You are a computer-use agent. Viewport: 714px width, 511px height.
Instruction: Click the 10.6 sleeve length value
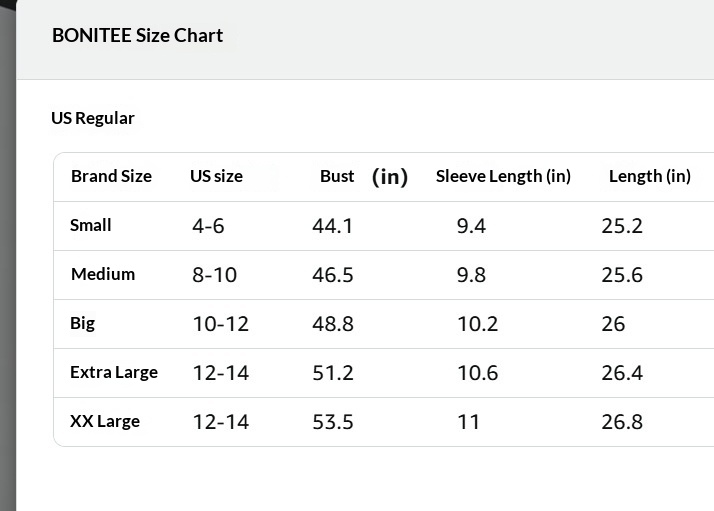pos(477,373)
